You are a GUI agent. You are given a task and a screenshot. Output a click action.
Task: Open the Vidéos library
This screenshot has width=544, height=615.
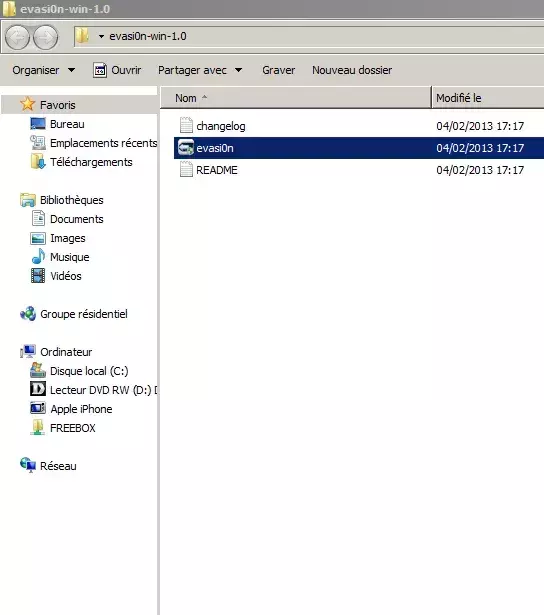point(65,276)
